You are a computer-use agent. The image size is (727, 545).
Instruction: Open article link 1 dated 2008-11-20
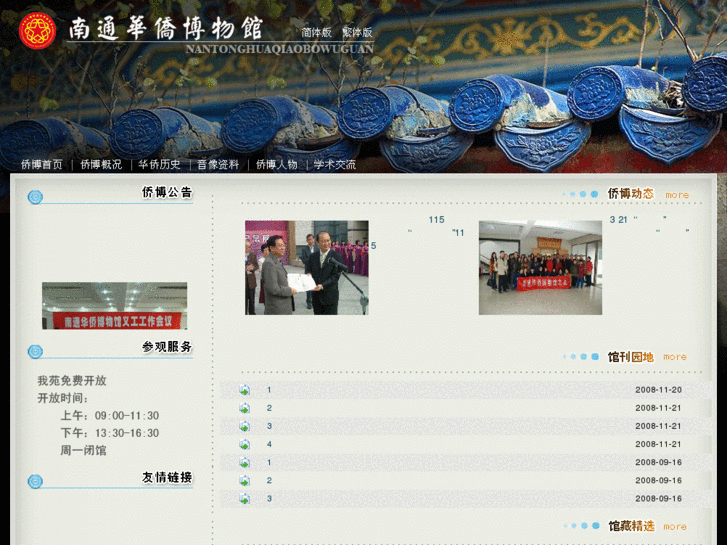[269, 390]
